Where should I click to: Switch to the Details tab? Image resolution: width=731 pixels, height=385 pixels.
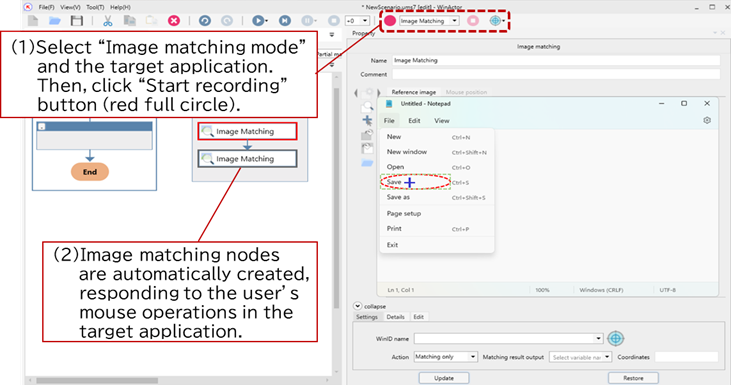click(395, 317)
